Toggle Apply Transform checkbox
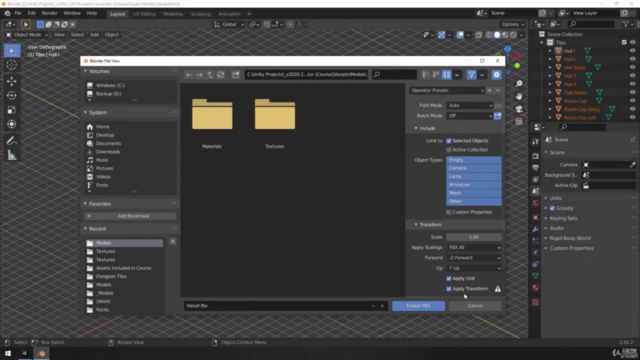Screen dimensions: 640x360 [x=449, y=289]
